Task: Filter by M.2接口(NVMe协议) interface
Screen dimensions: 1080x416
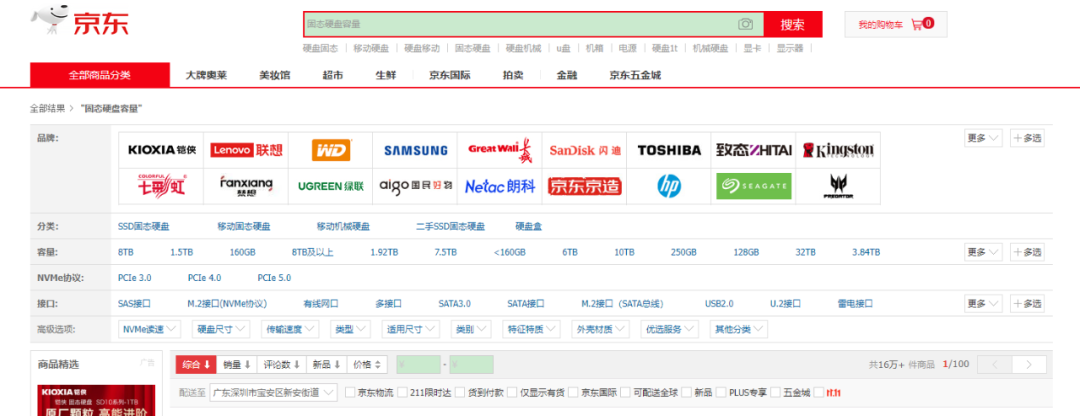Action: click(227, 303)
